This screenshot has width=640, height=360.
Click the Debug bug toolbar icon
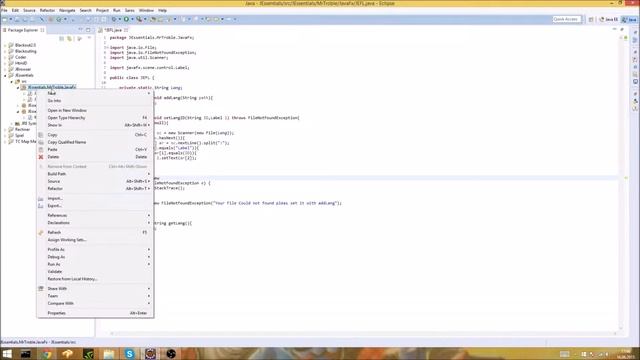(114, 19)
